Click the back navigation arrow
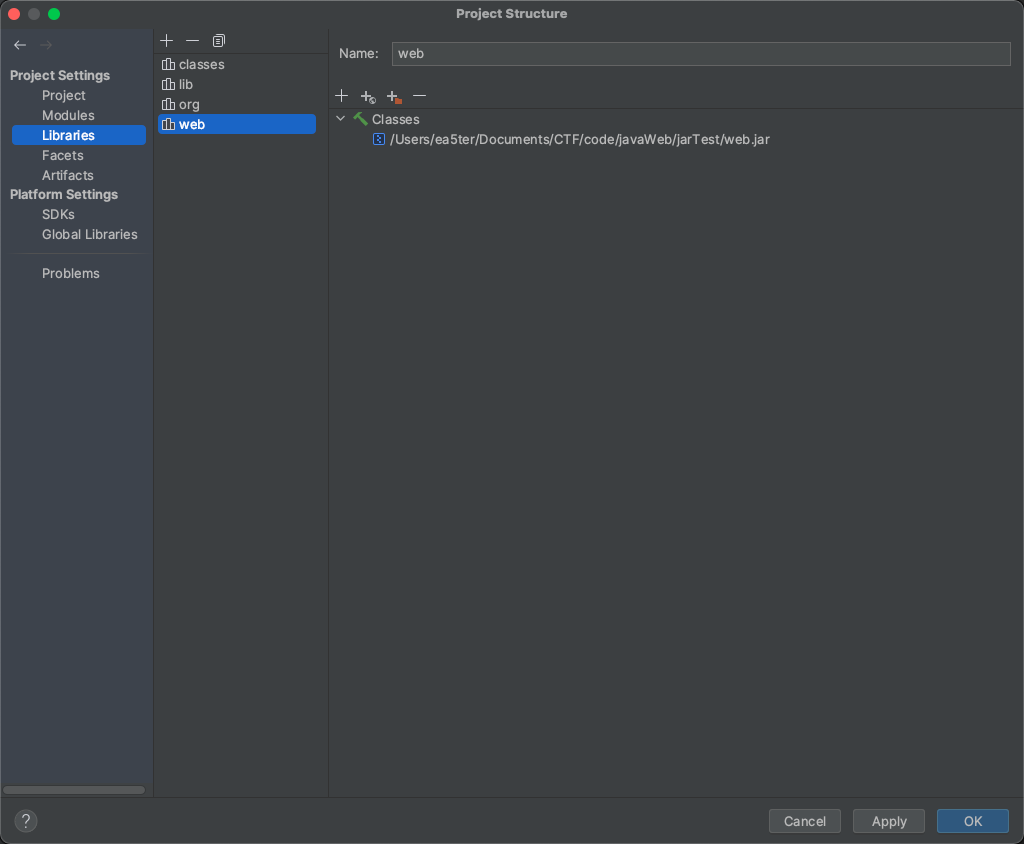Screen dimensions: 1024x844 [x=20, y=45]
